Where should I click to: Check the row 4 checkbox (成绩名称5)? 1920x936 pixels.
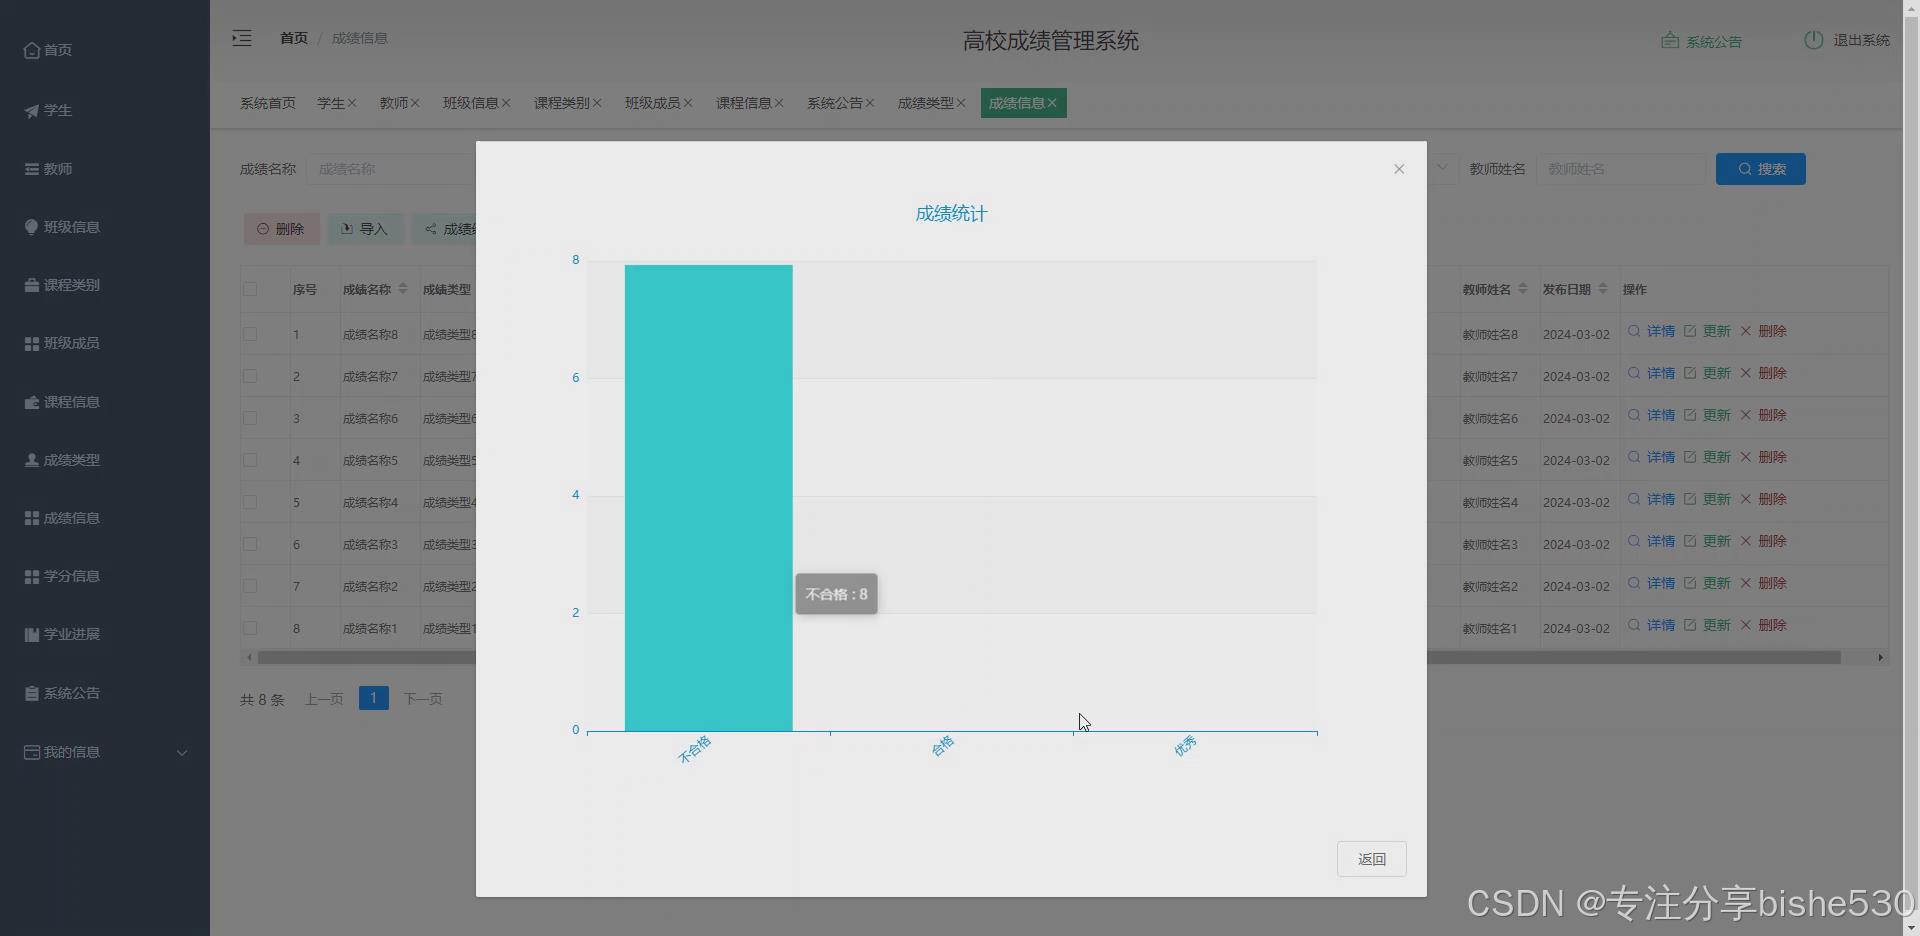click(x=250, y=460)
